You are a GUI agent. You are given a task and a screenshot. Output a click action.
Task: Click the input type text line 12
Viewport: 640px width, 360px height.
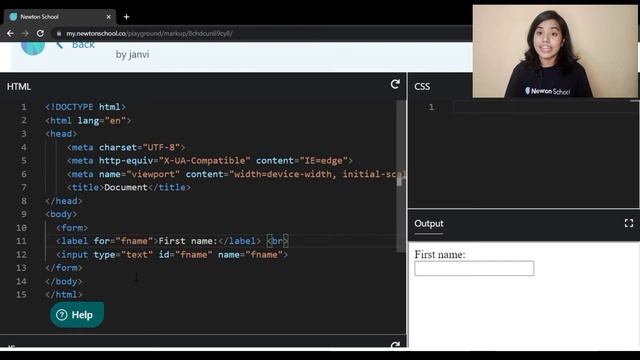coord(172,254)
